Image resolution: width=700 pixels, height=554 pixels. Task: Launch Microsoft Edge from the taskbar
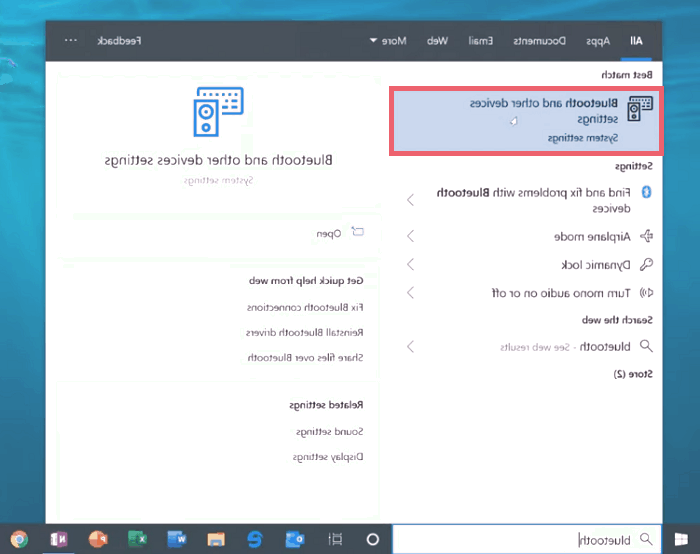[x=254, y=539]
